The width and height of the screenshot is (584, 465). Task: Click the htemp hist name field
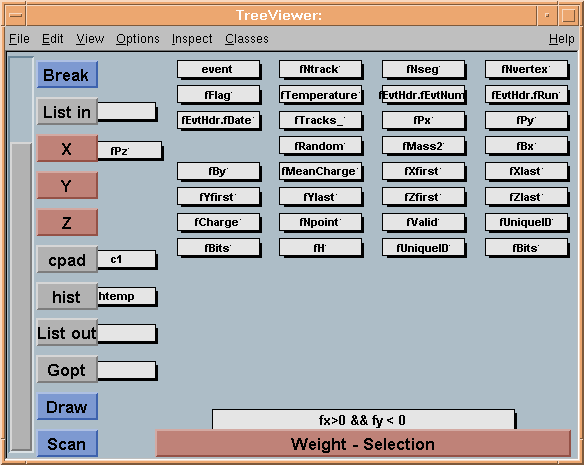tap(127, 296)
